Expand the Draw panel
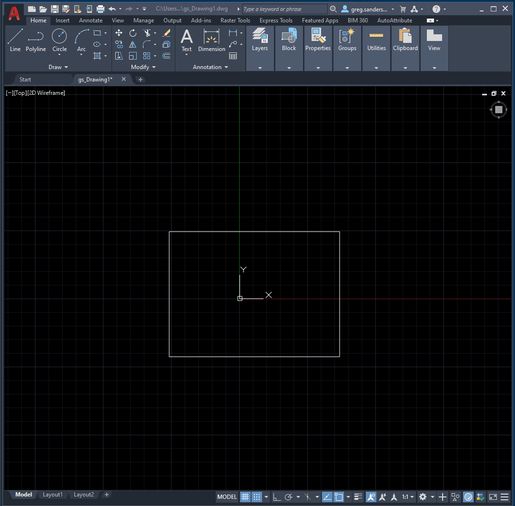 (x=58, y=67)
